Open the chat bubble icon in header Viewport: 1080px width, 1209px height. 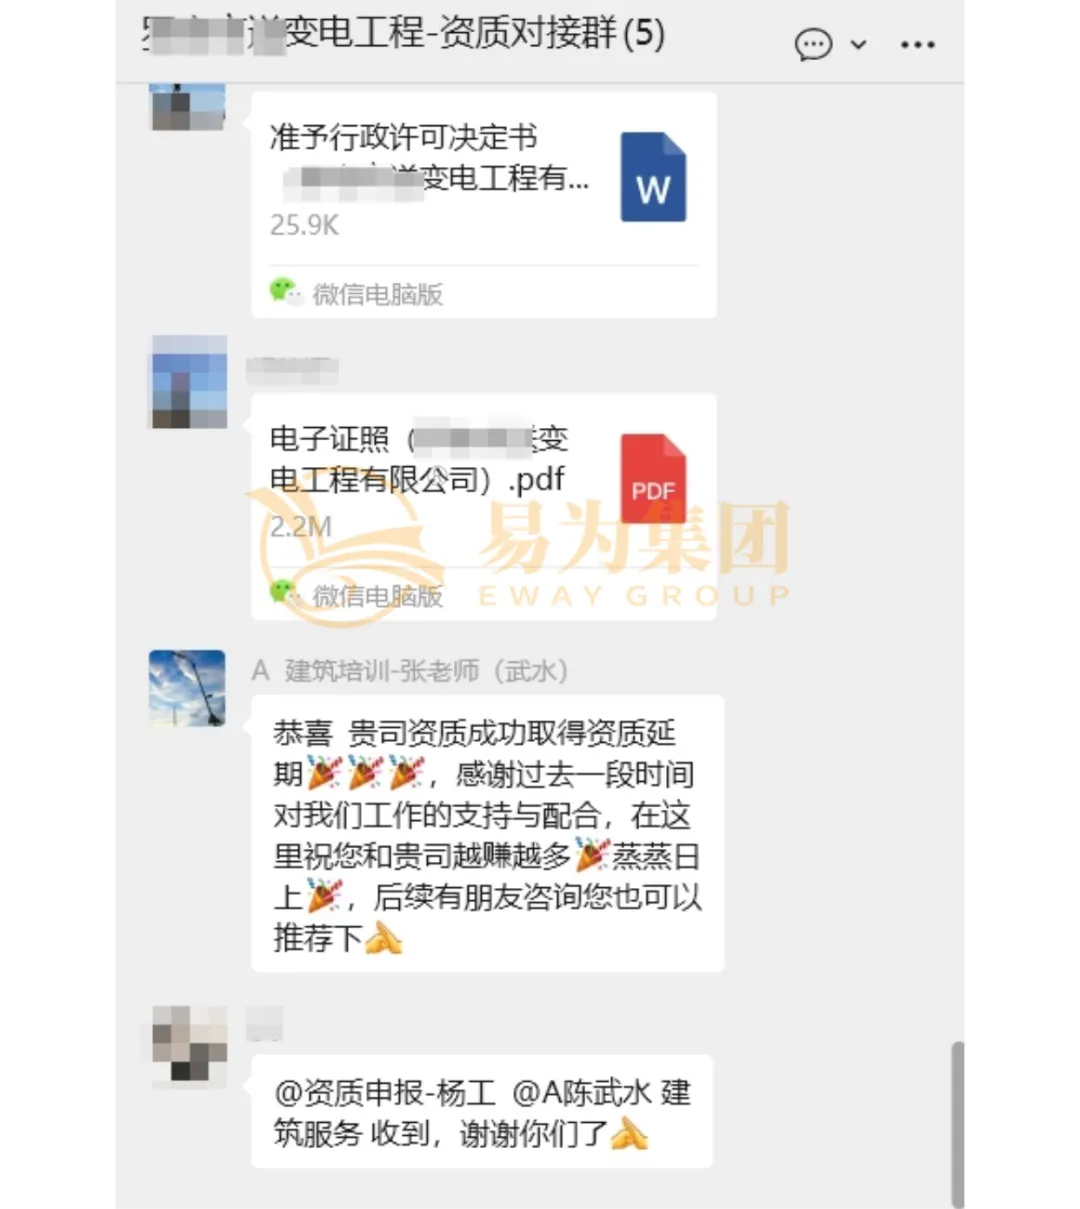click(x=813, y=45)
